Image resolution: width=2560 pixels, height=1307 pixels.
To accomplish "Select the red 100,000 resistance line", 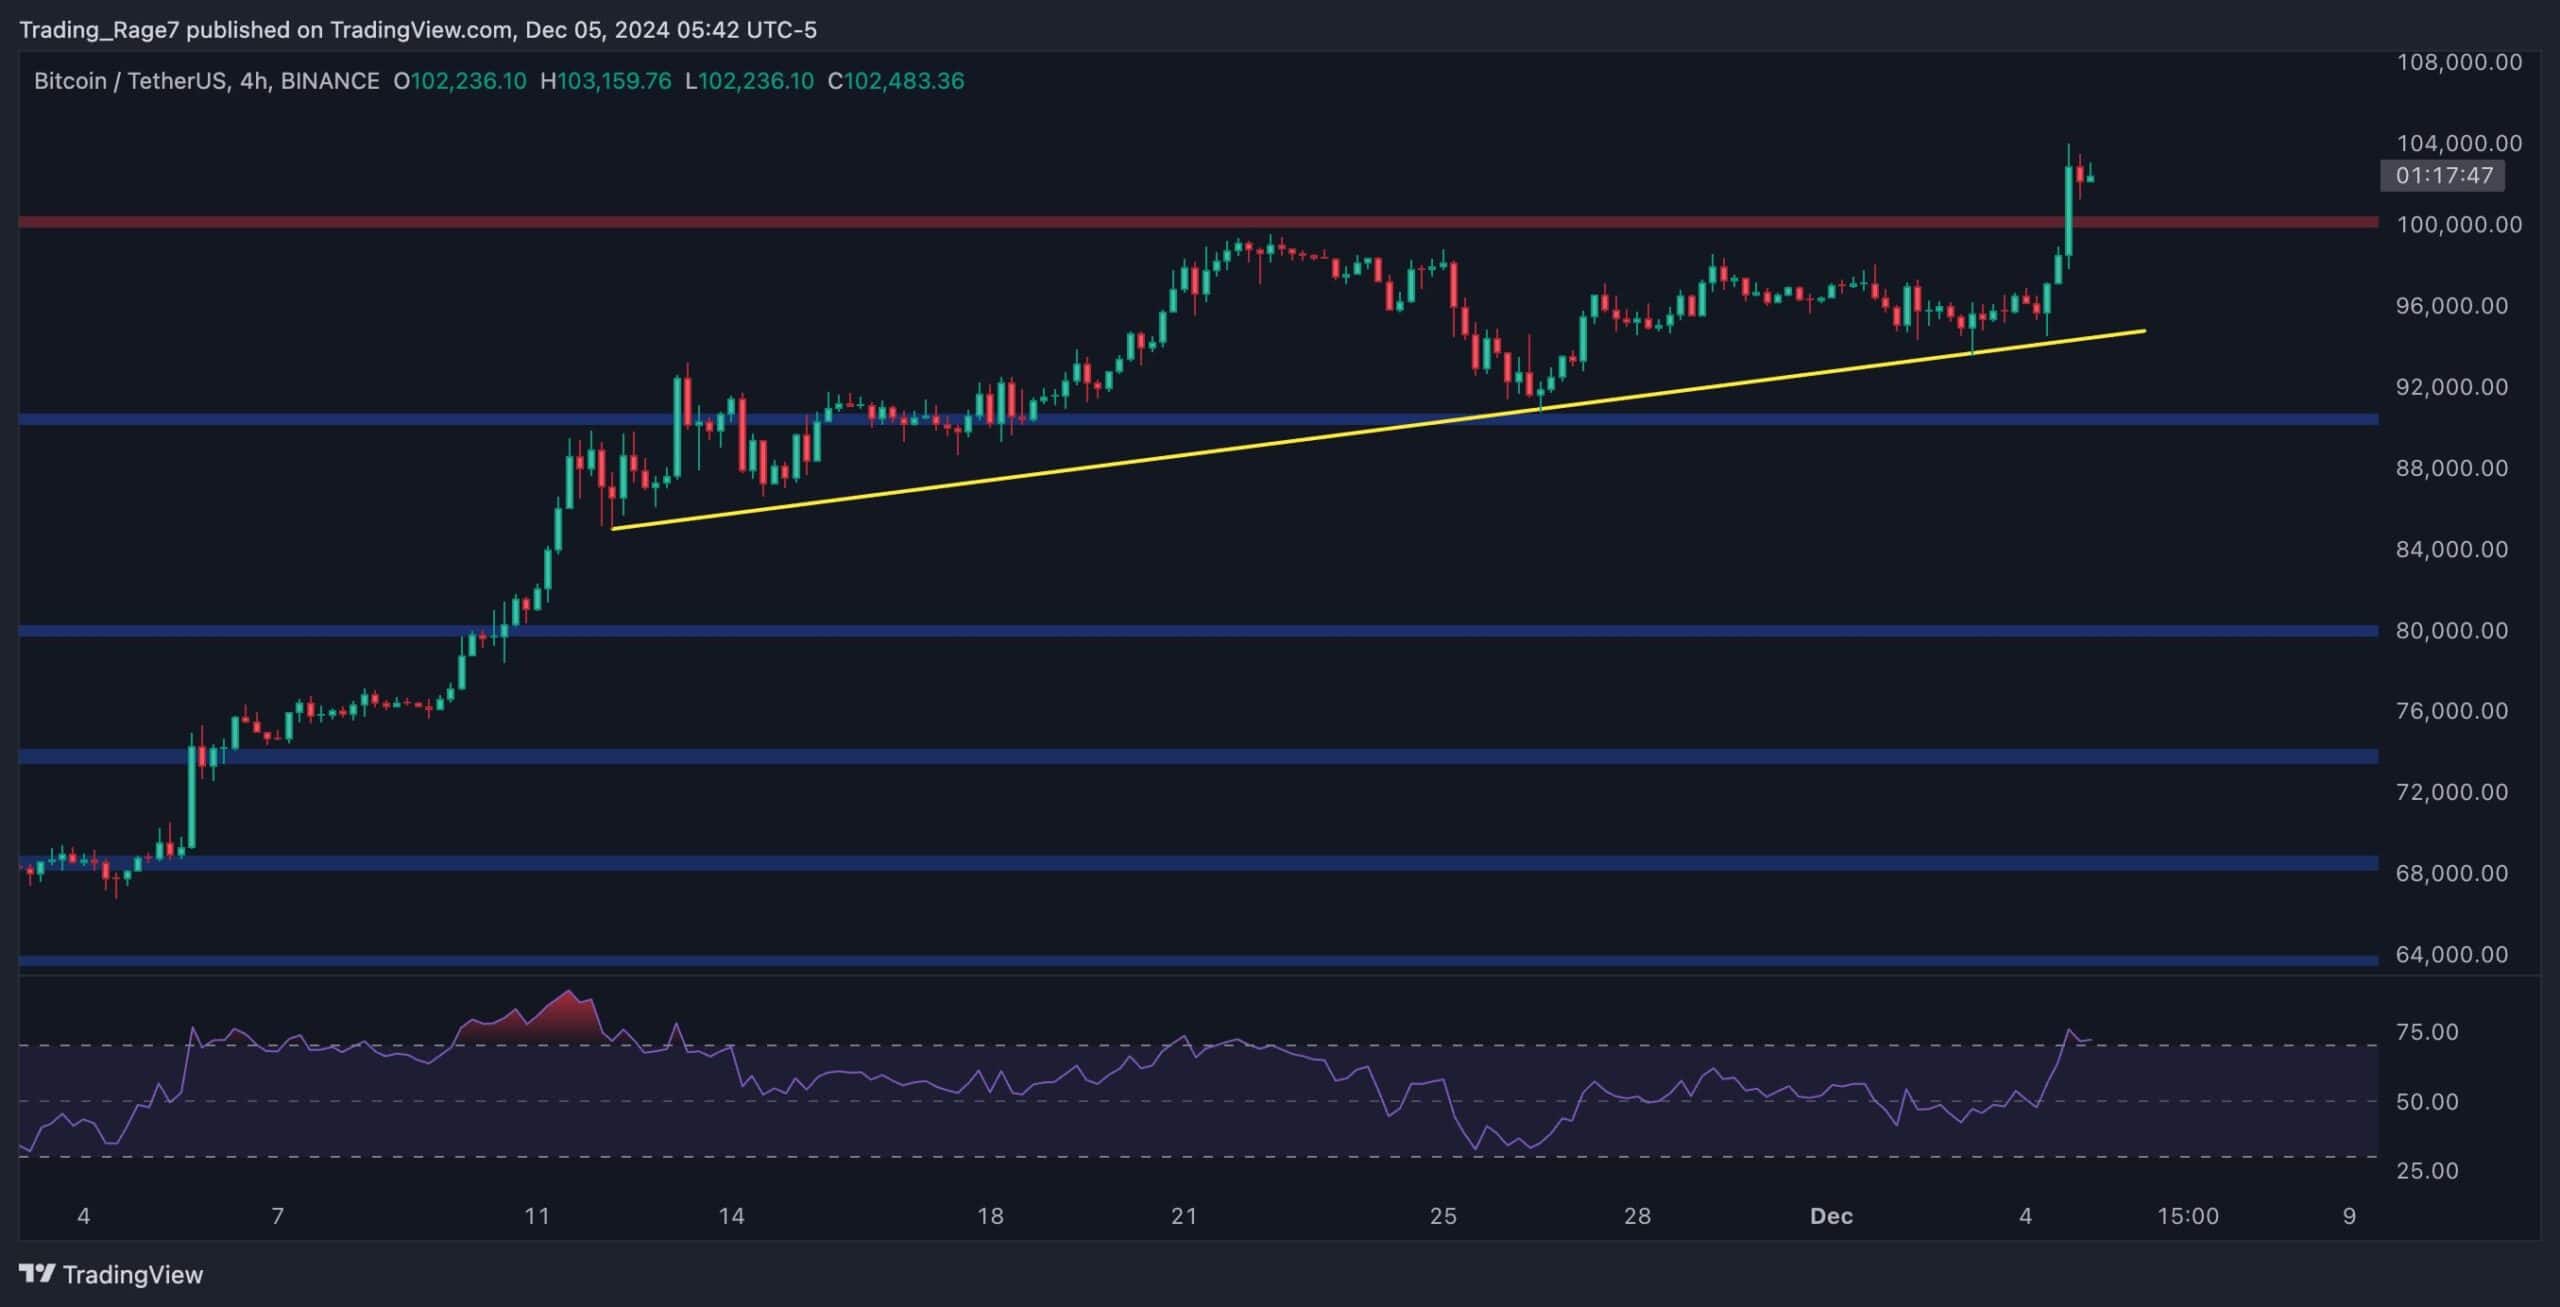I will [1198, 222].
